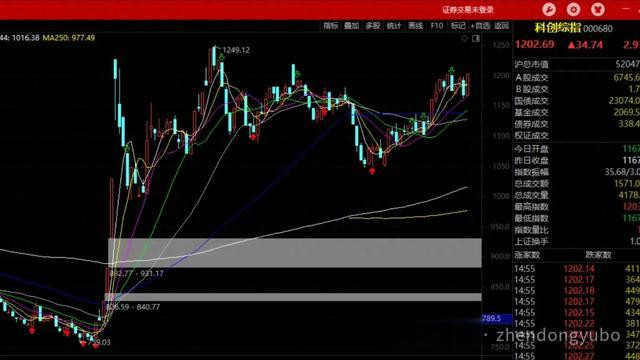Select the 叠加 overlay toolbar item
The height and width of the screenshot is (360, 640).
[351, 26]
